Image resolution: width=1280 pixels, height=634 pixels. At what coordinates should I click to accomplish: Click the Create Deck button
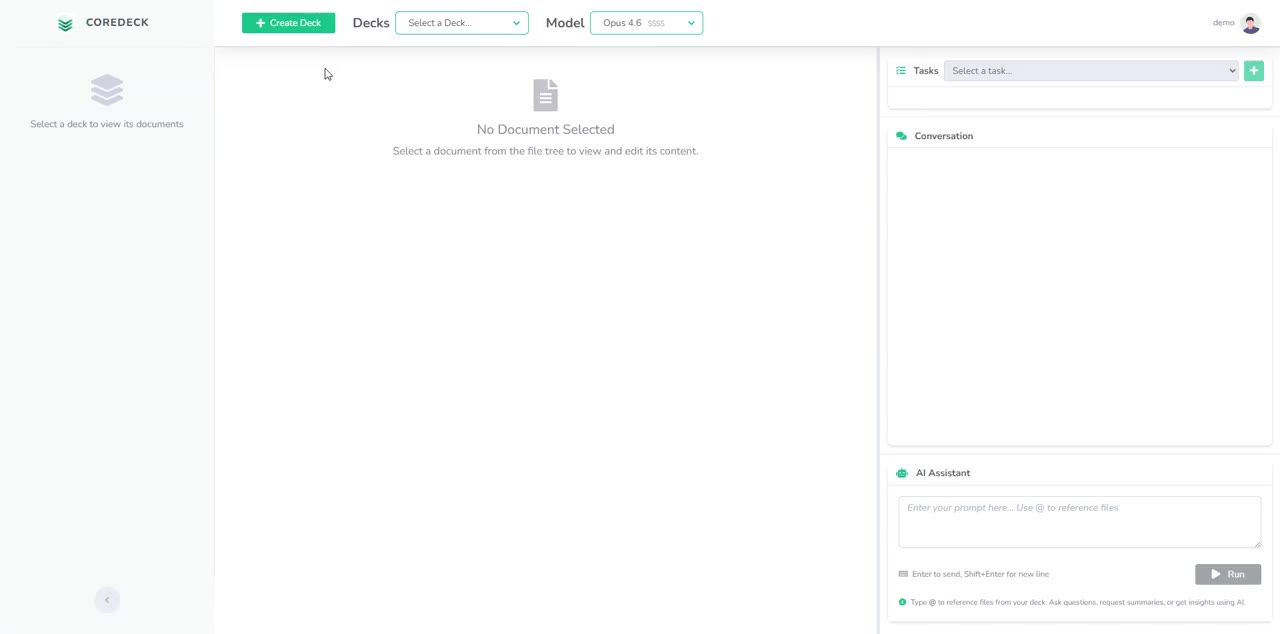click(x=288, y=23)
